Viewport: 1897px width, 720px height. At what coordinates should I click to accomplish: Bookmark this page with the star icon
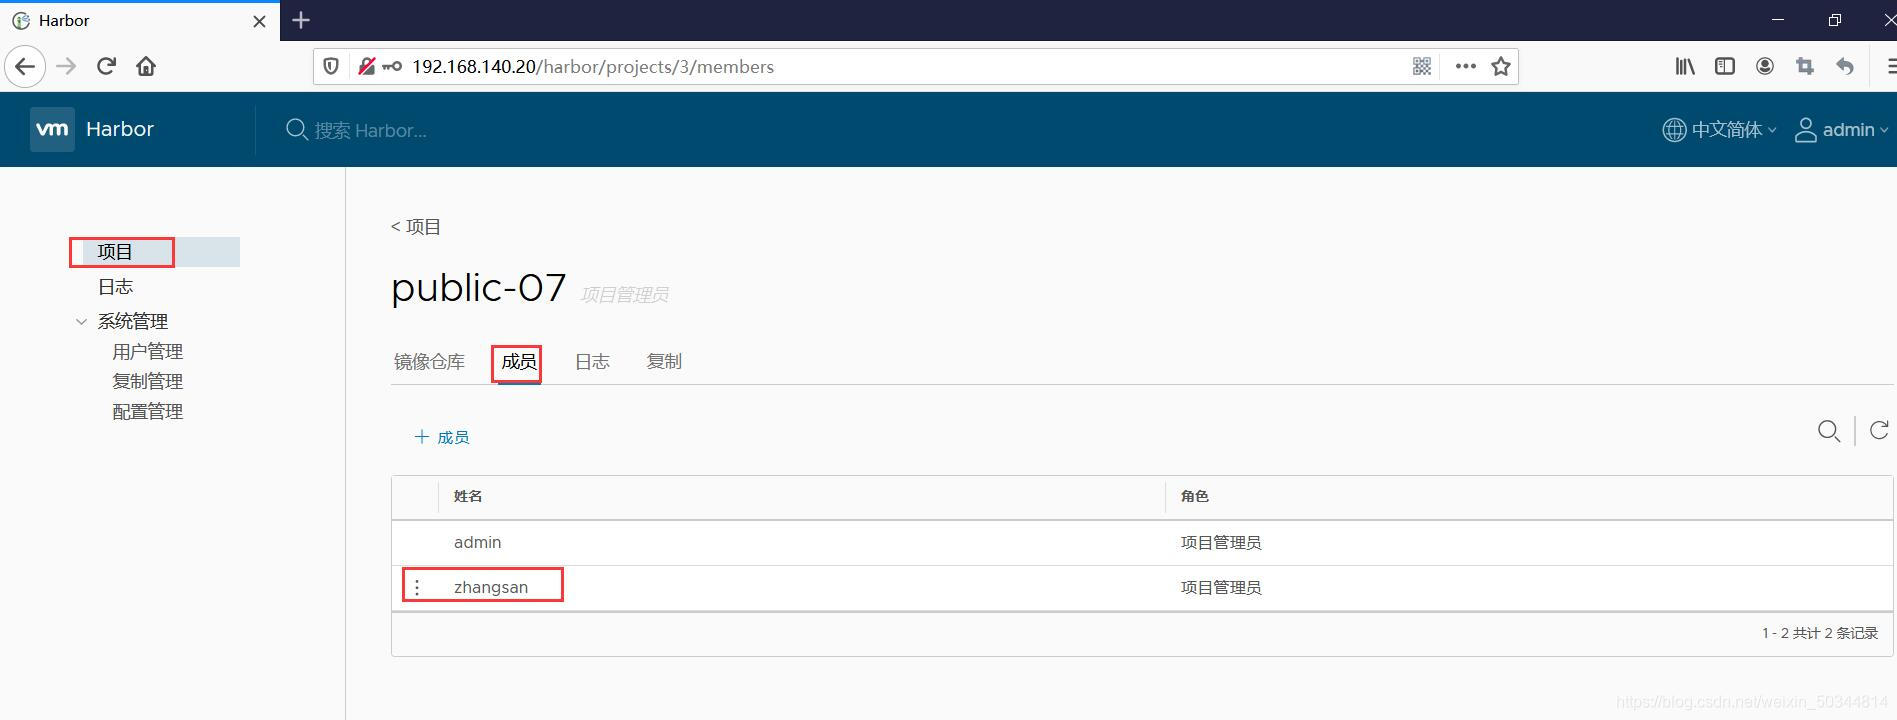(x=1501, y=67)
